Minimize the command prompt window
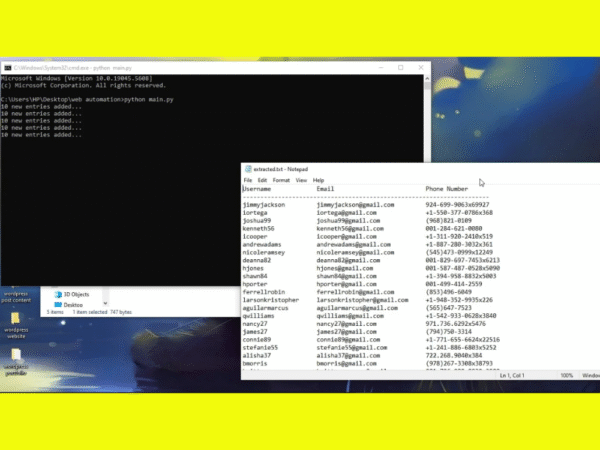600x450 pixels. click(381, 67)
